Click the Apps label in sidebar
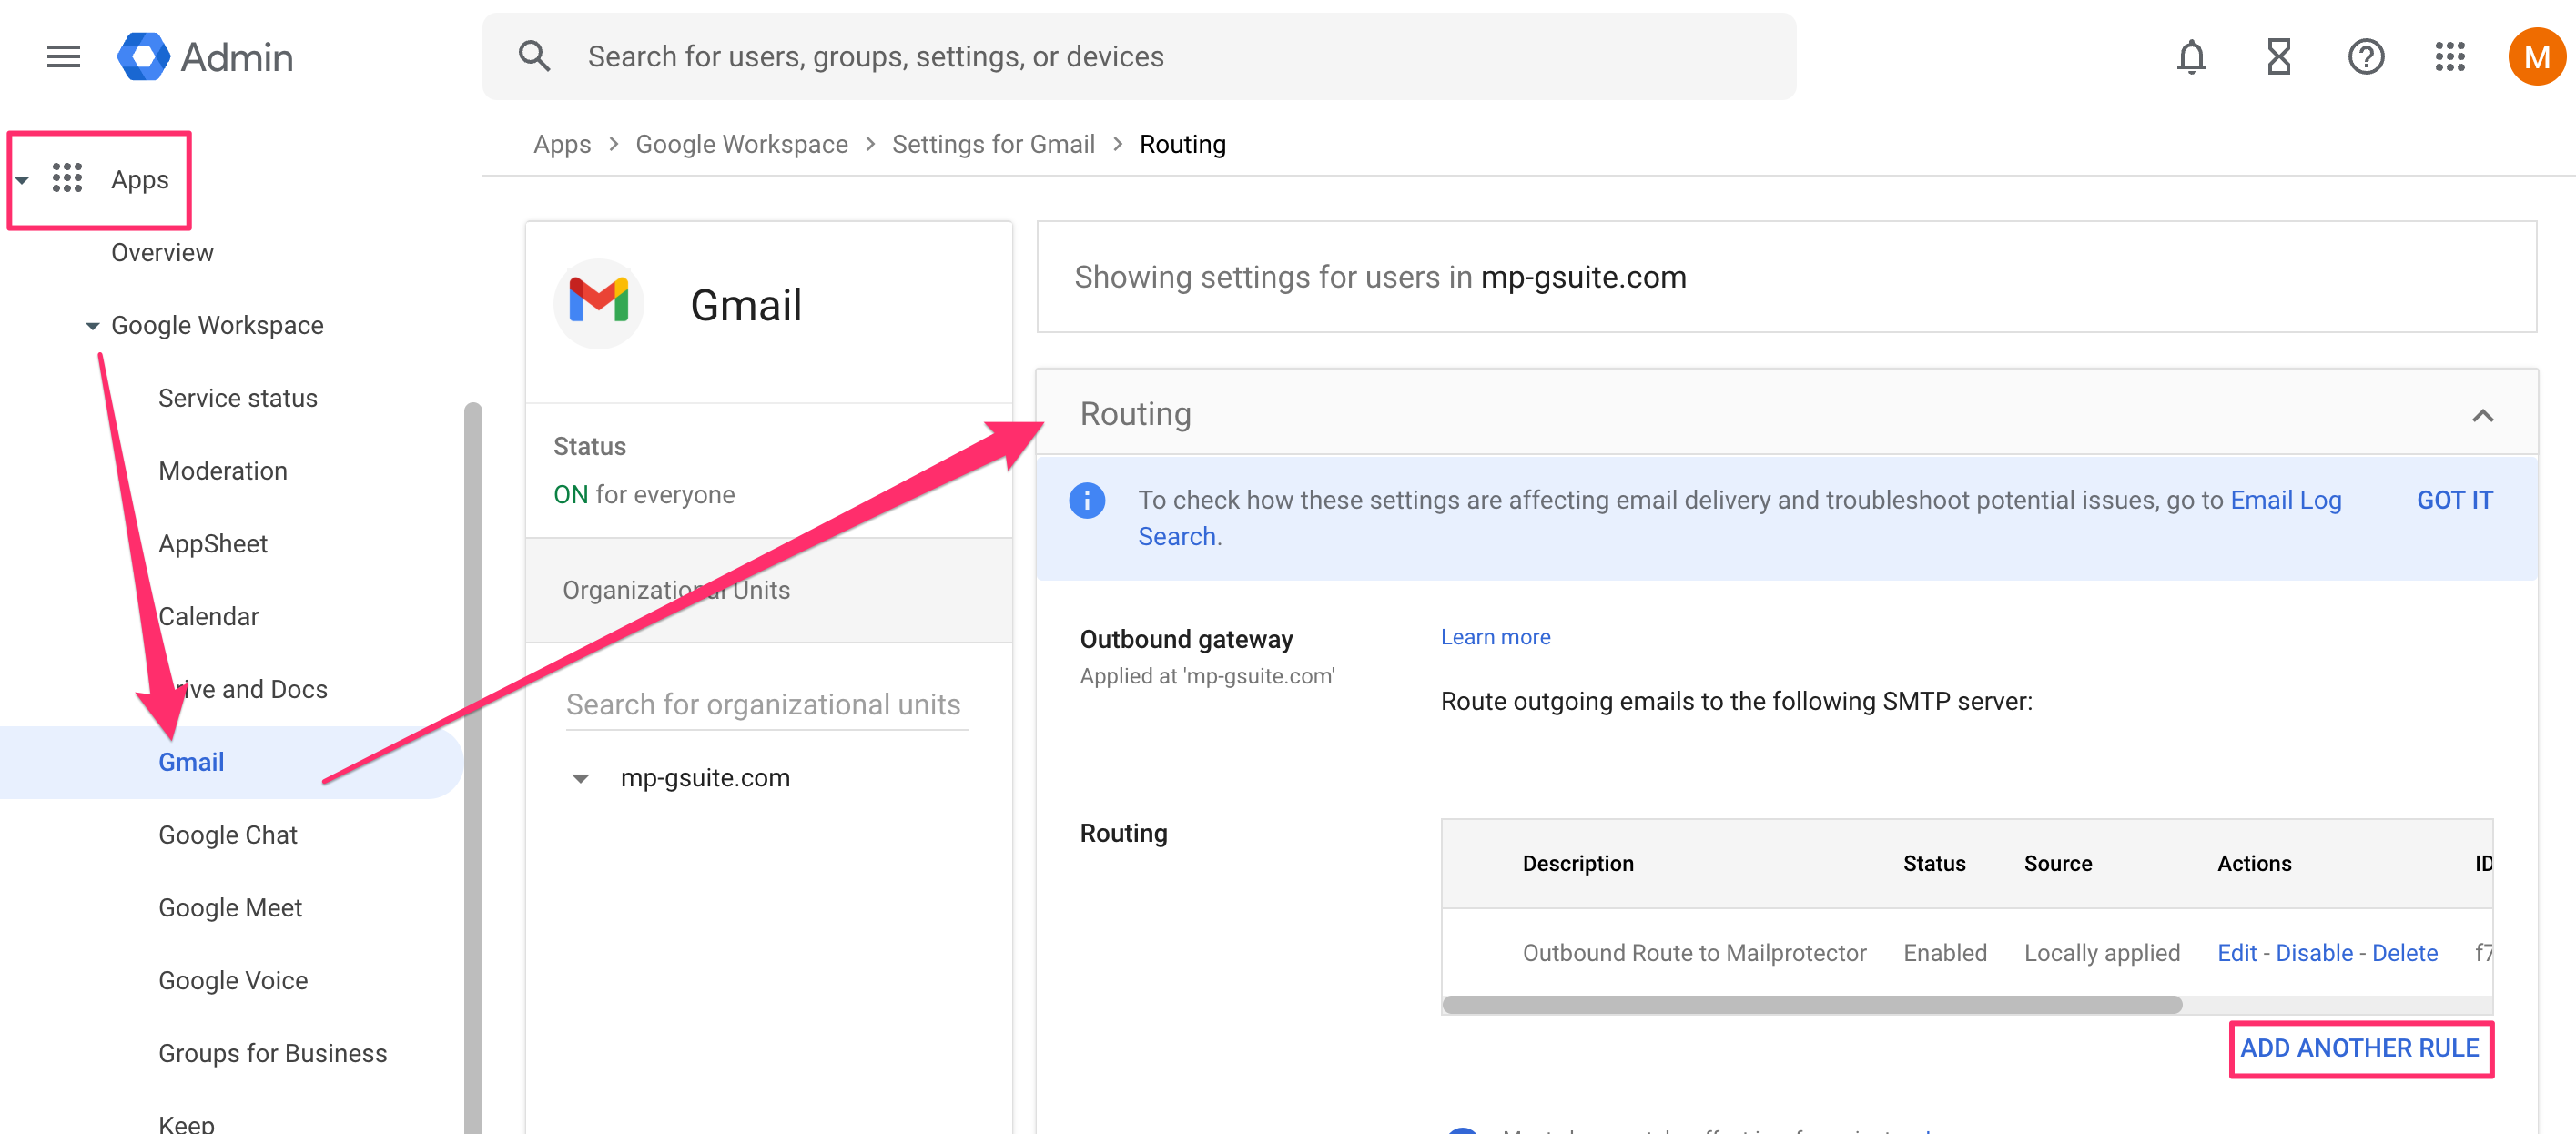 [140, 180]
